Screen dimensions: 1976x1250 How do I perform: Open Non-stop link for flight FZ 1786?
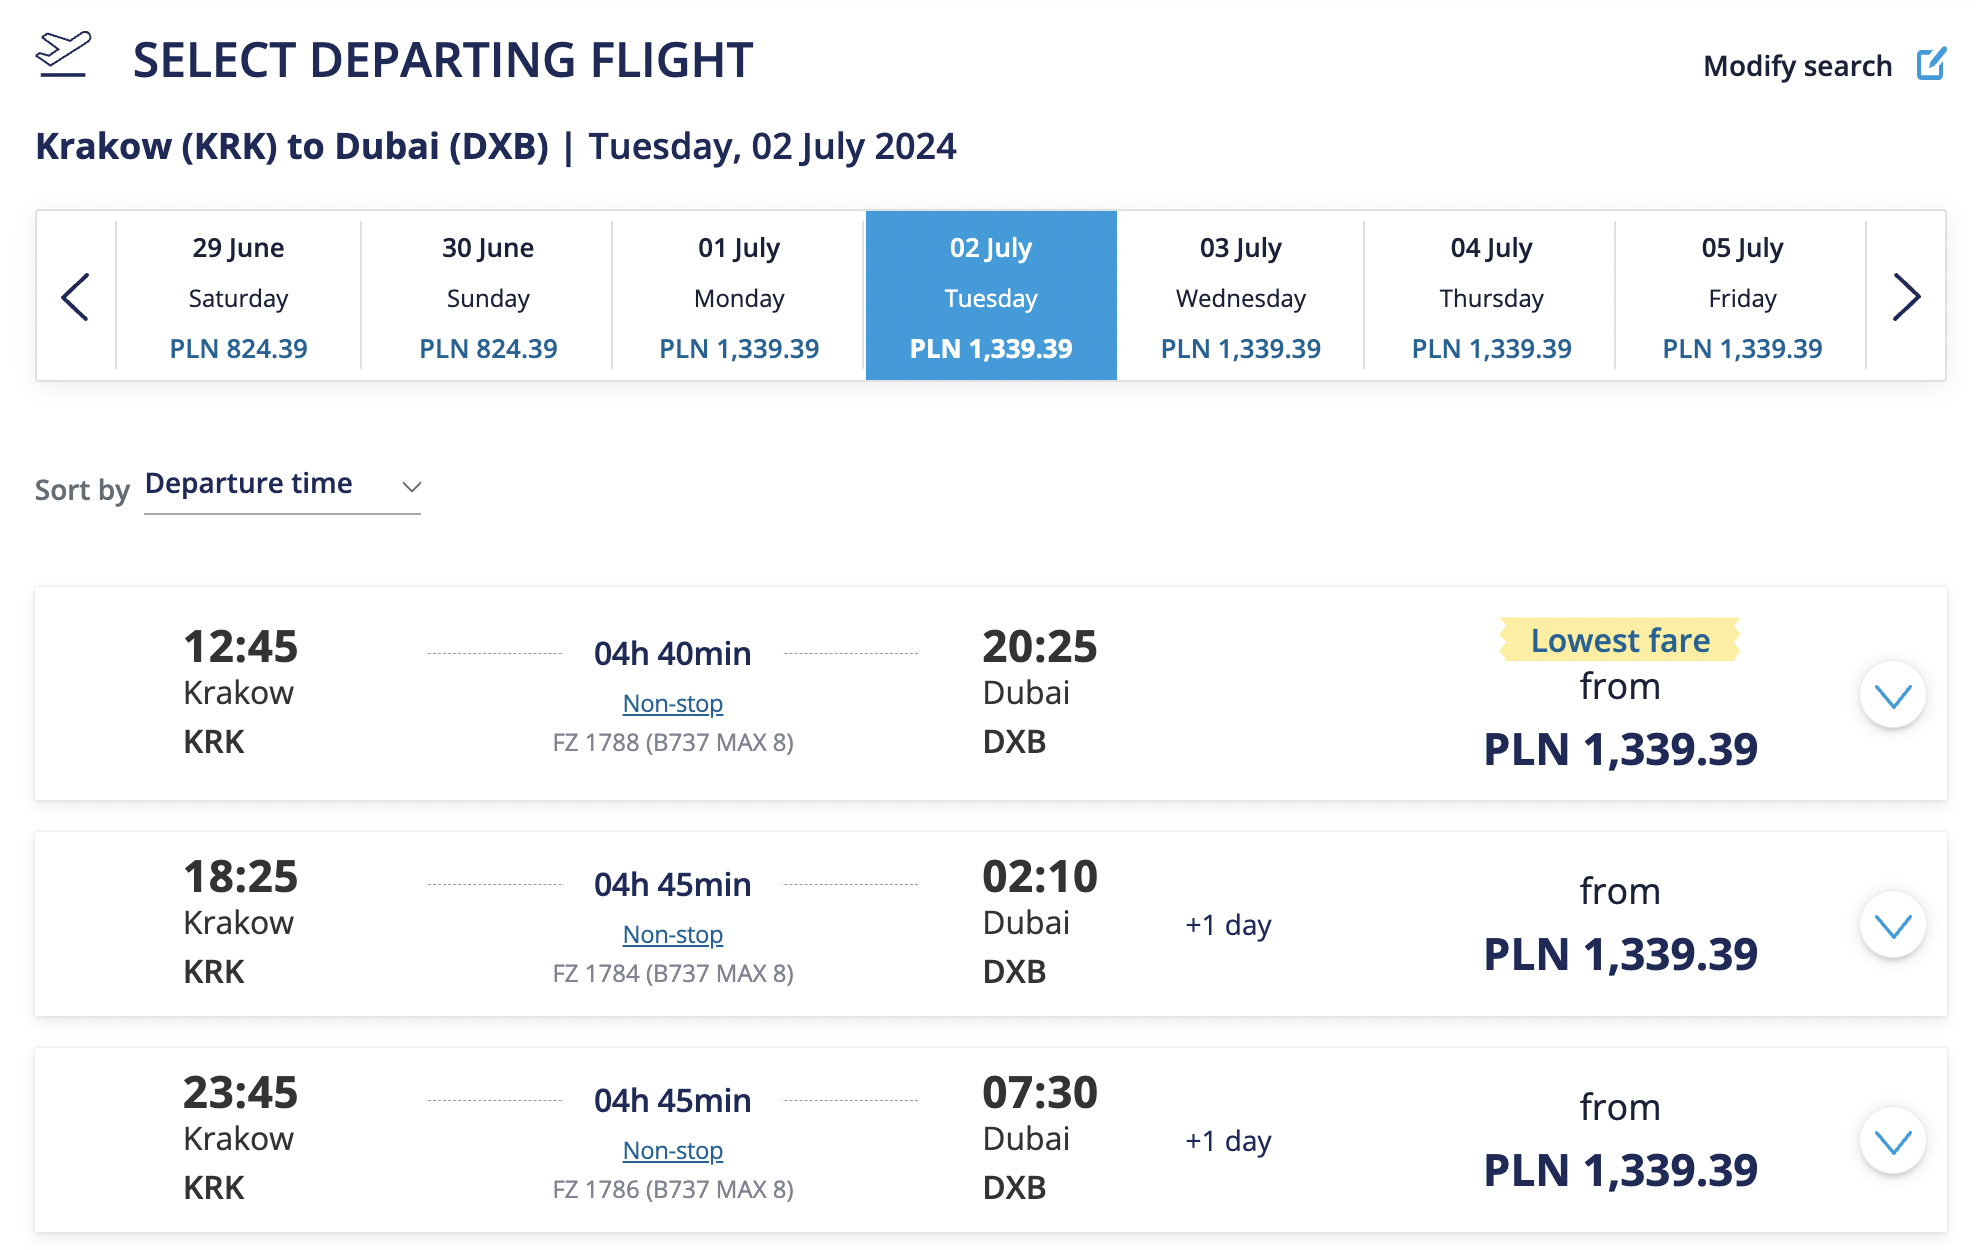point(673,1151)
